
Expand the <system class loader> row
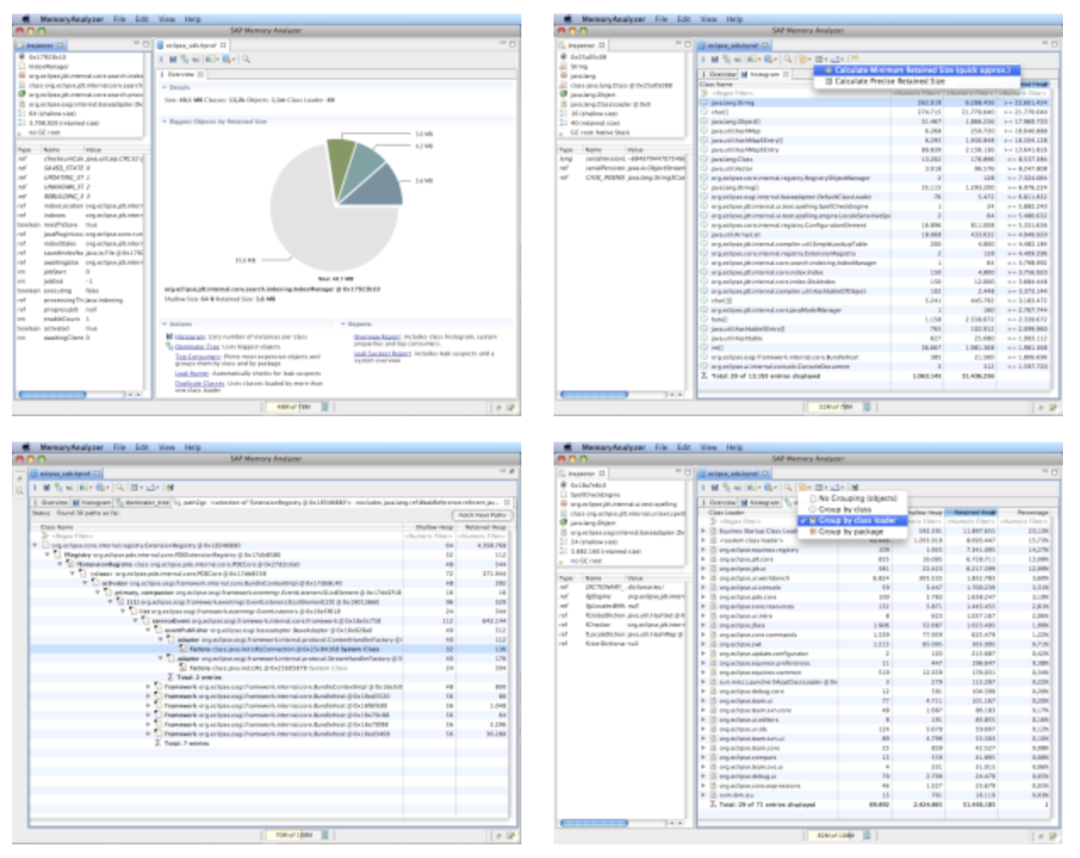pyautogui.click(x=703, y=541)
